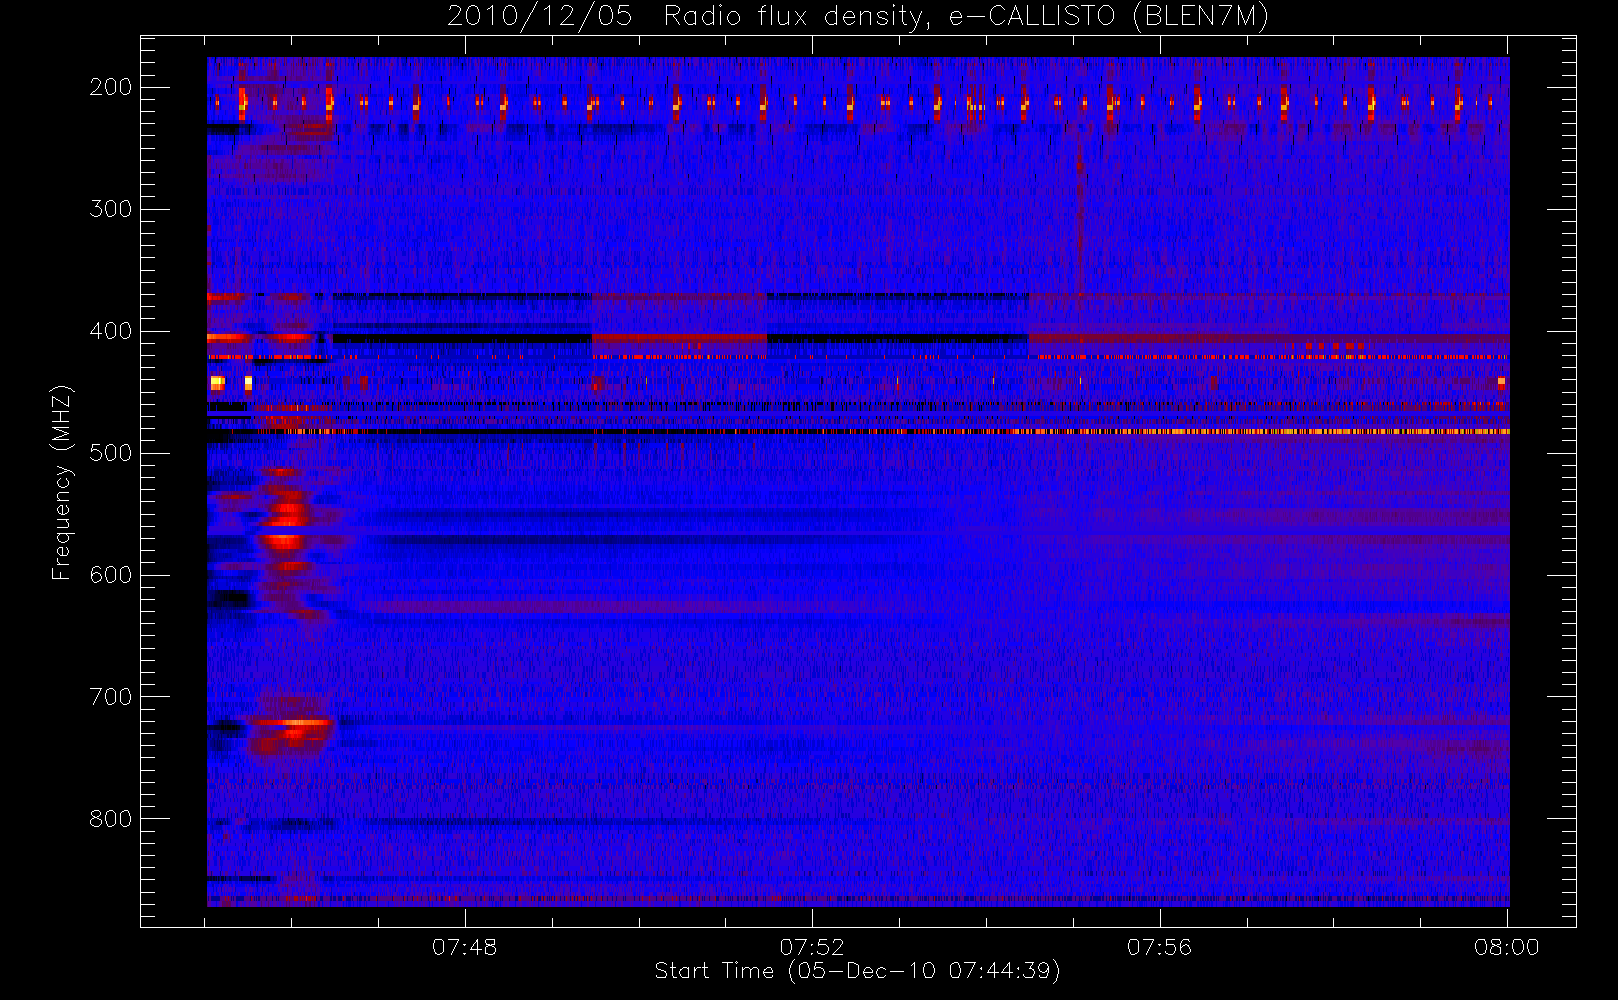This screenshot has height=1000, width=1618.
Task: Click the 200 frequency tick label
Action: pyautogui.click(x=110, y=87)
